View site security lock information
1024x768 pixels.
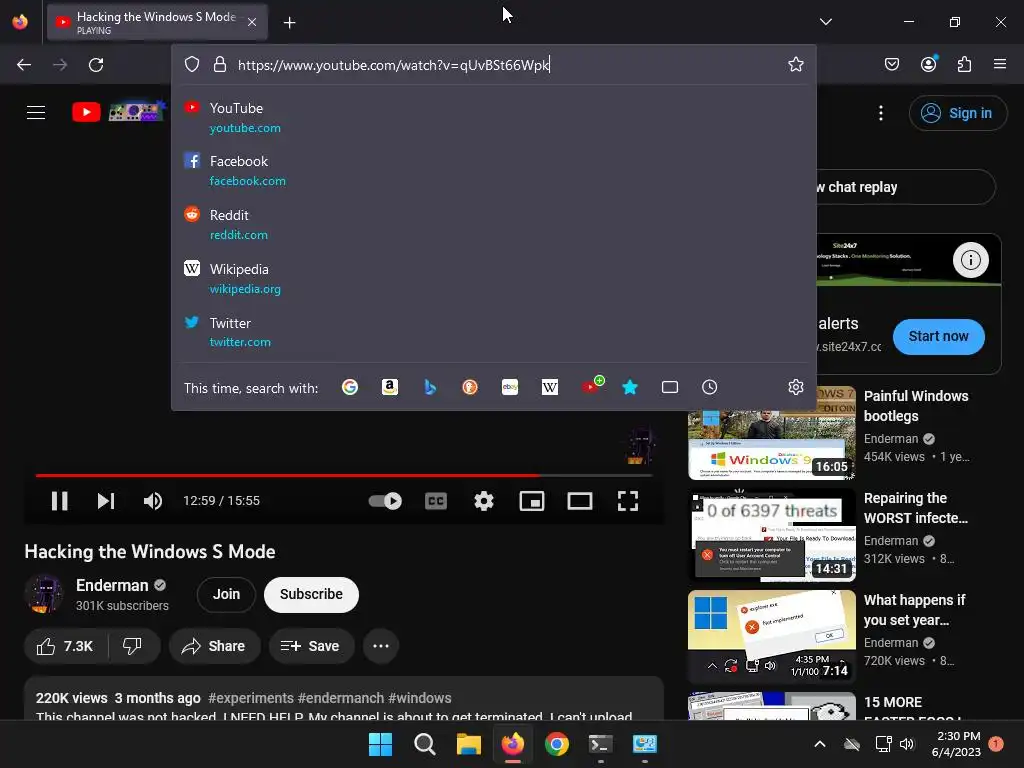point(220,64)
